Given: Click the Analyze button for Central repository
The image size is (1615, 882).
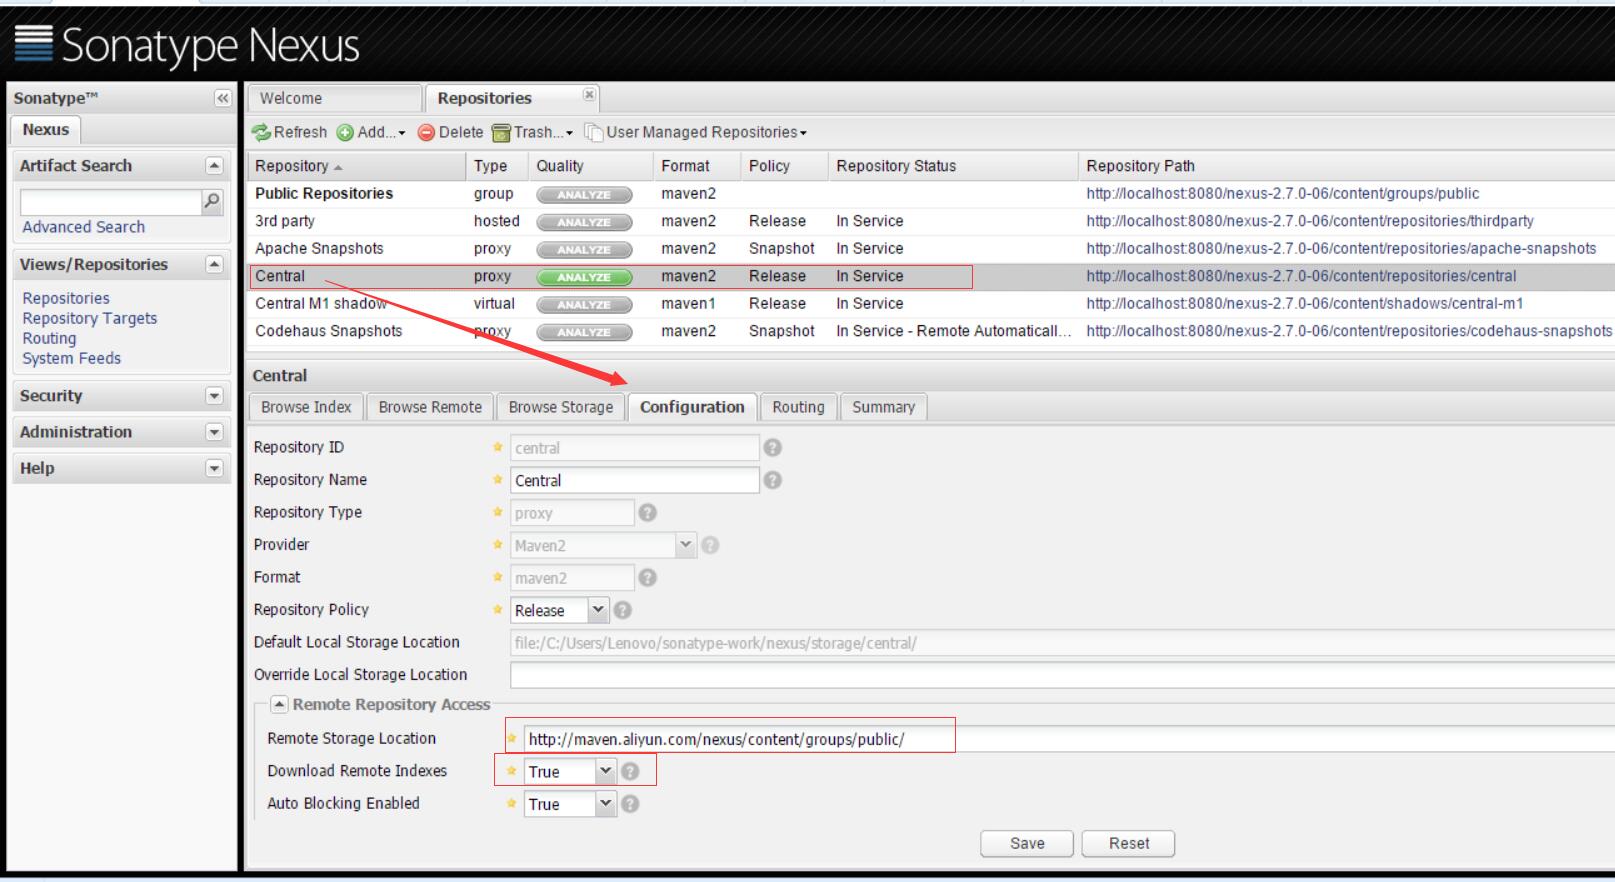Looking at the screenshot, I should 584,277.
